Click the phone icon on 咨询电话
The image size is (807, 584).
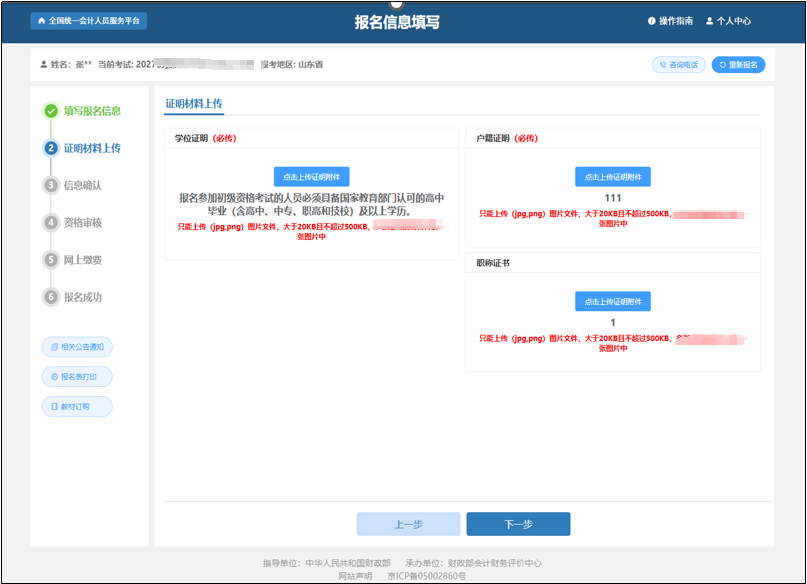point(662,64)
